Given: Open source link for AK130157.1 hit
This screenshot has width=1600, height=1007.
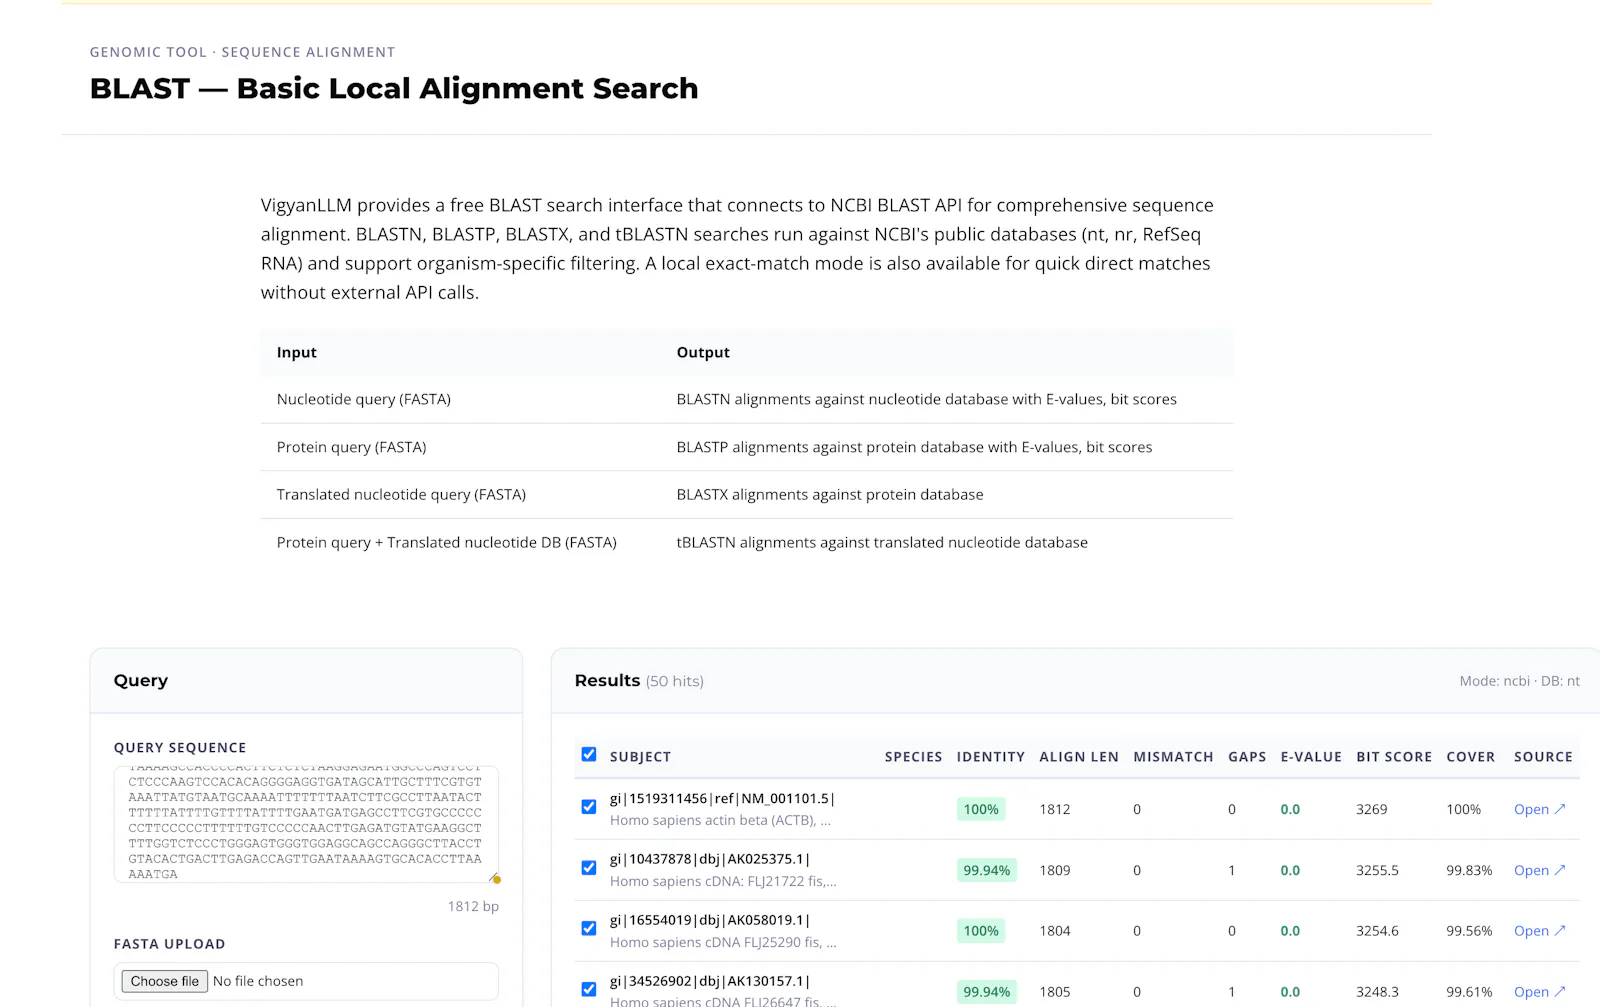Looking at the screenshot, I should point(1539,992).
